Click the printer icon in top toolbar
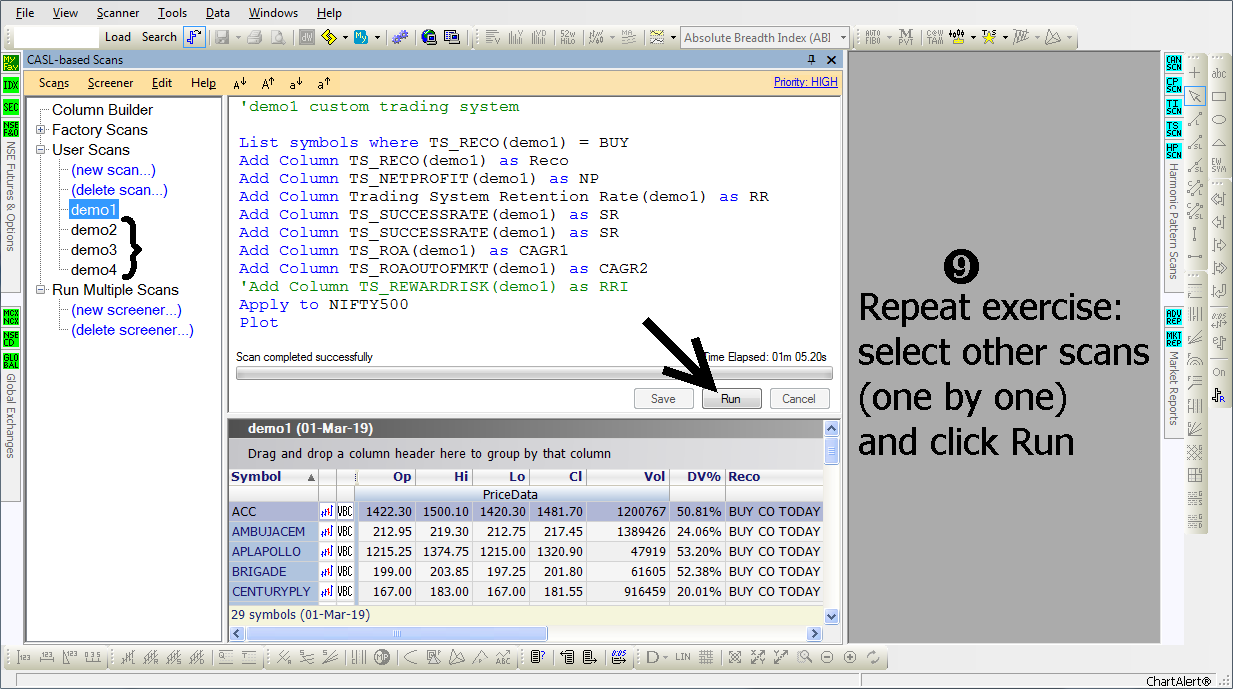This screenshot has height=689, width=1233. coord(255,37)
